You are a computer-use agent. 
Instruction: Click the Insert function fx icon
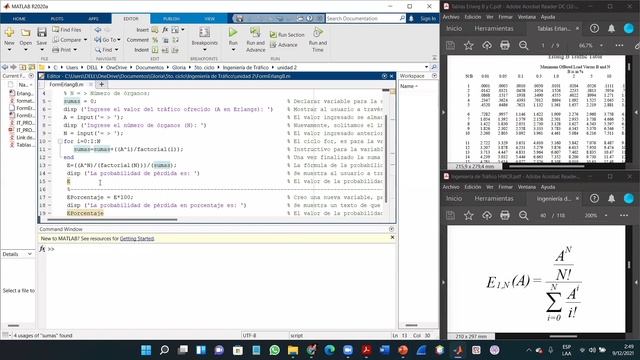[x=165, y=30]
